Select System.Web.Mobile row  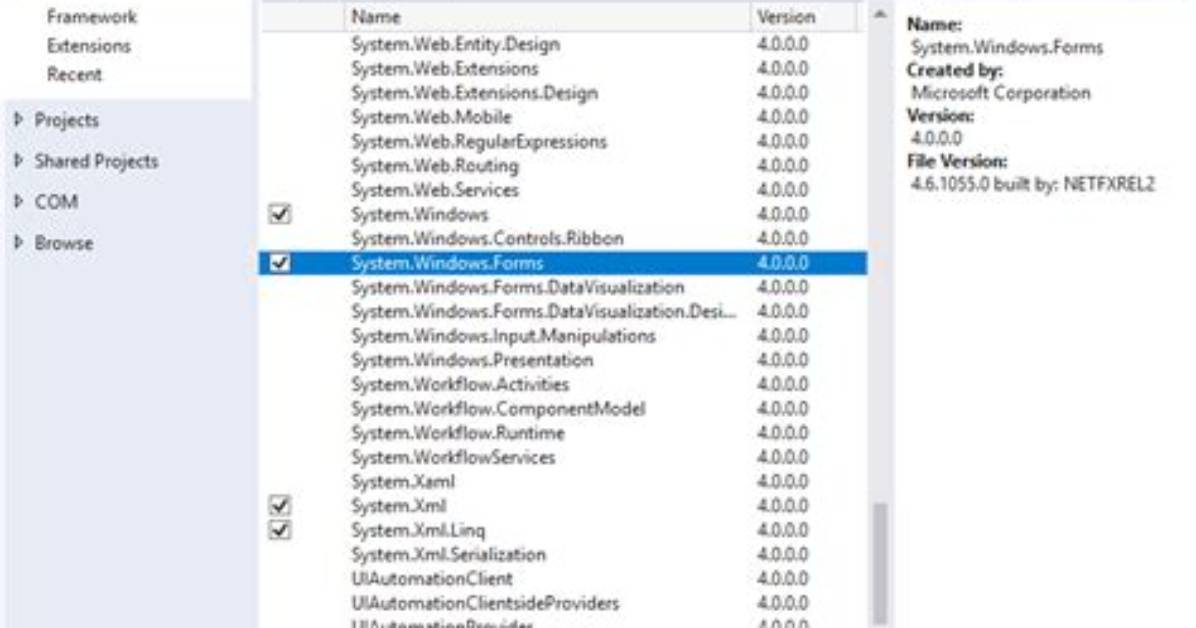point(563,118)
